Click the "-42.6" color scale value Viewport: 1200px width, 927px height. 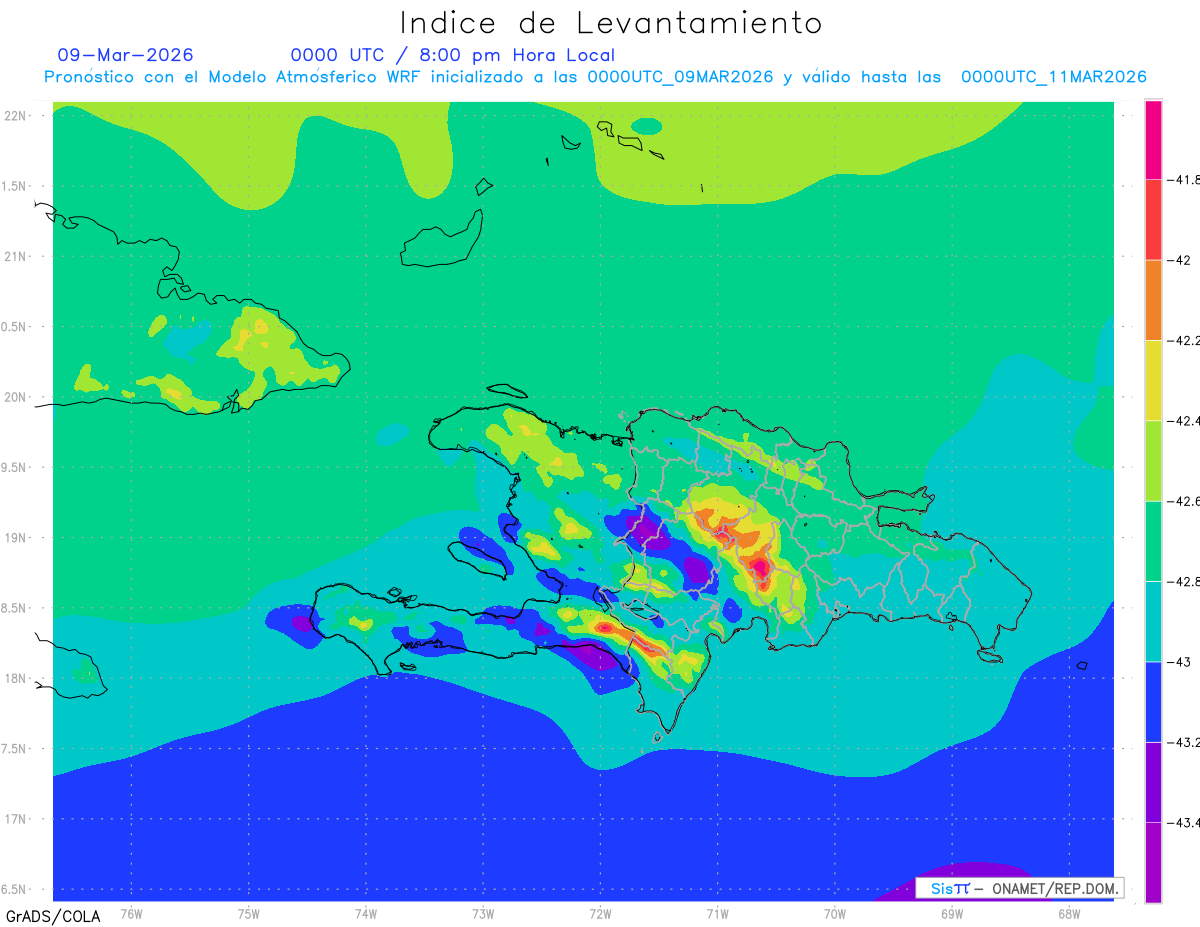click(x=1184, y=501)
